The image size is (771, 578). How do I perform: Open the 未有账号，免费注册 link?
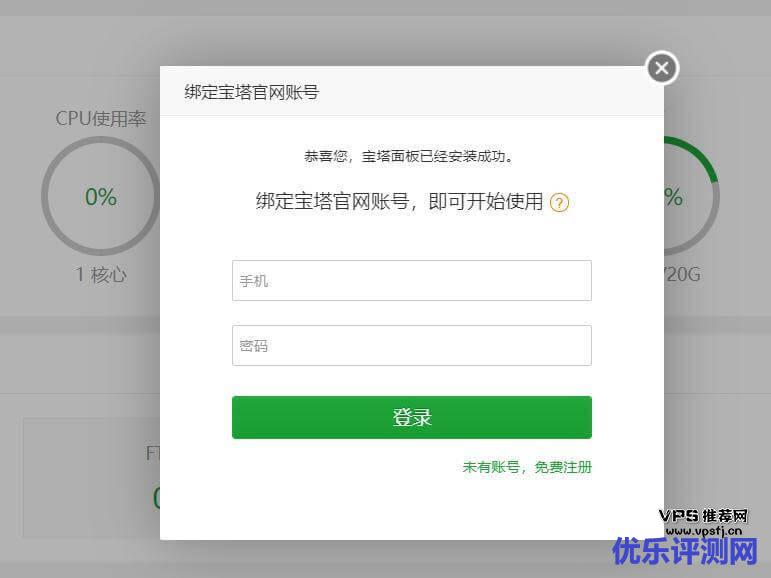(x=527, y=467)
